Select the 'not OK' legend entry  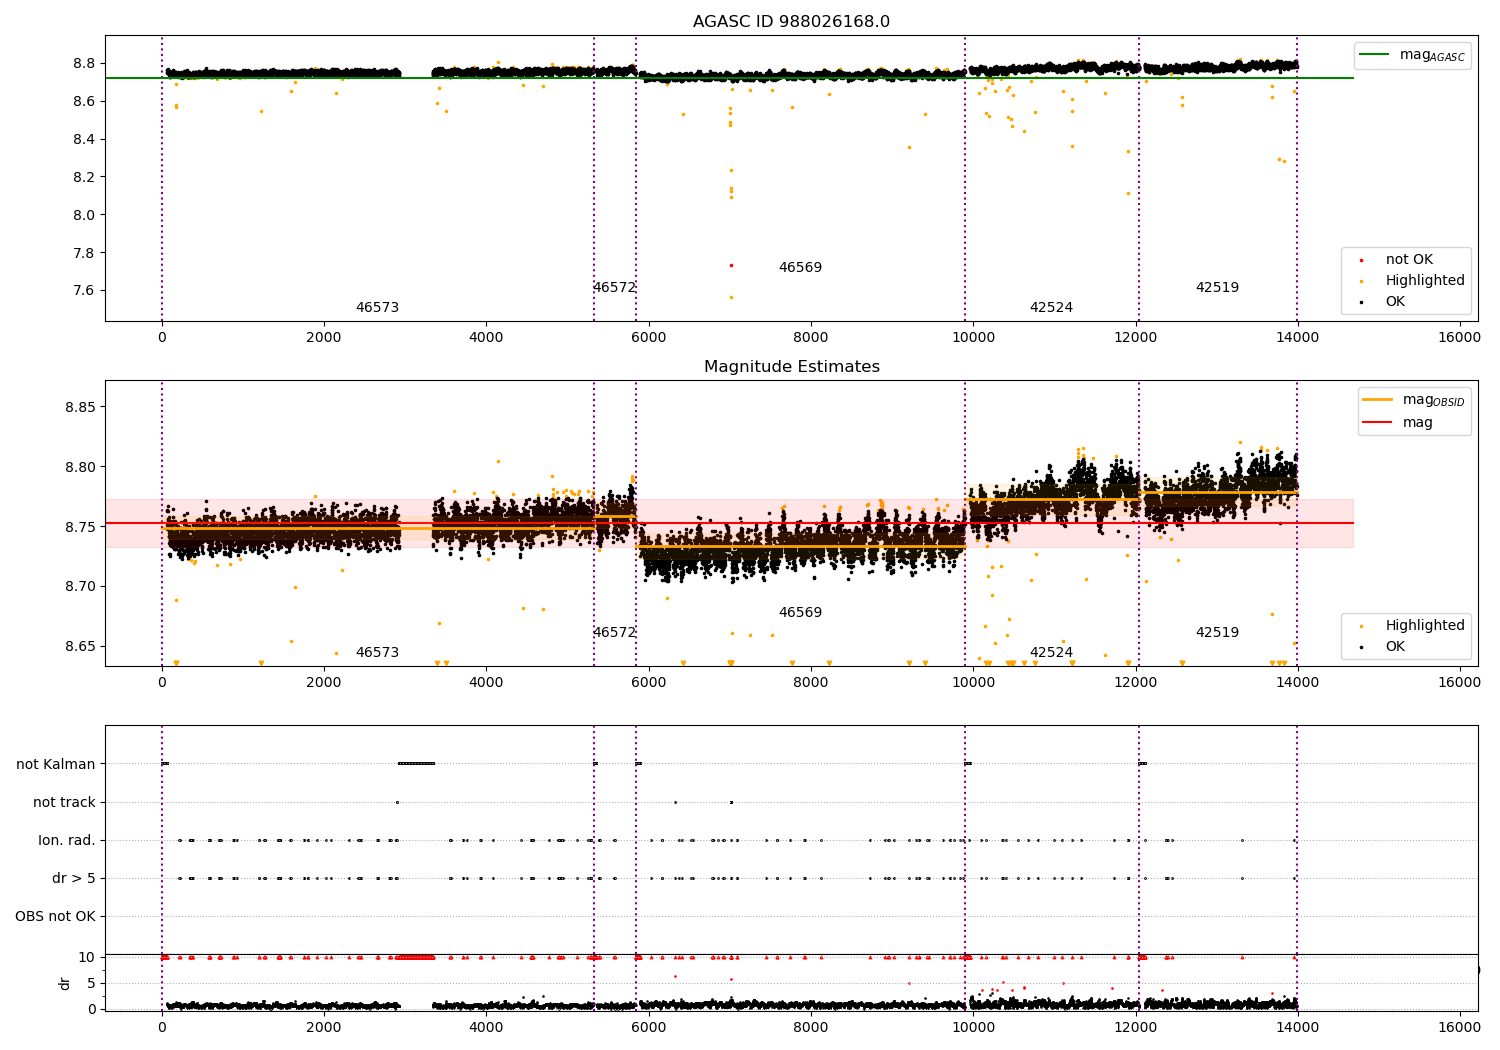[x=1409, y=260]
